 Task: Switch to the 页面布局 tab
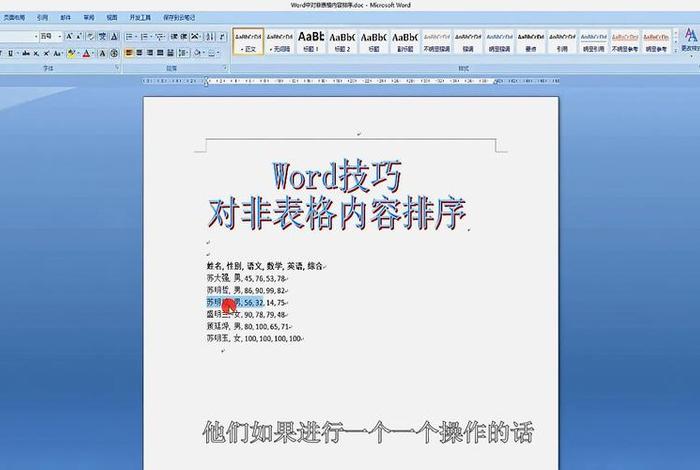[x=11, y=18]
